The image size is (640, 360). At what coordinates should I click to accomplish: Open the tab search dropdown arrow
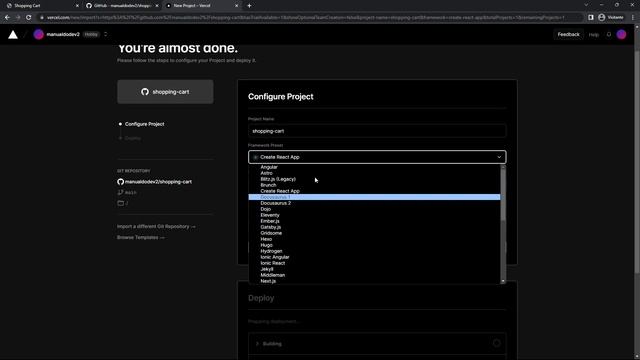point(586,5)
